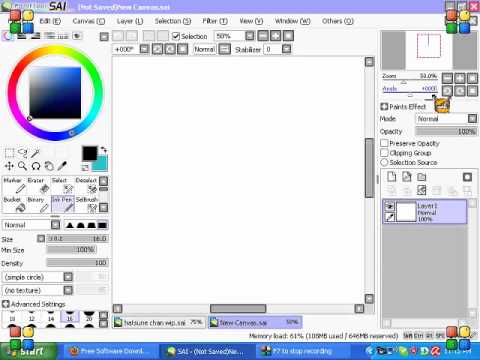Select the Eyedropper color picker tool
This screenshot has width=480, height=360.
[62, 166]
